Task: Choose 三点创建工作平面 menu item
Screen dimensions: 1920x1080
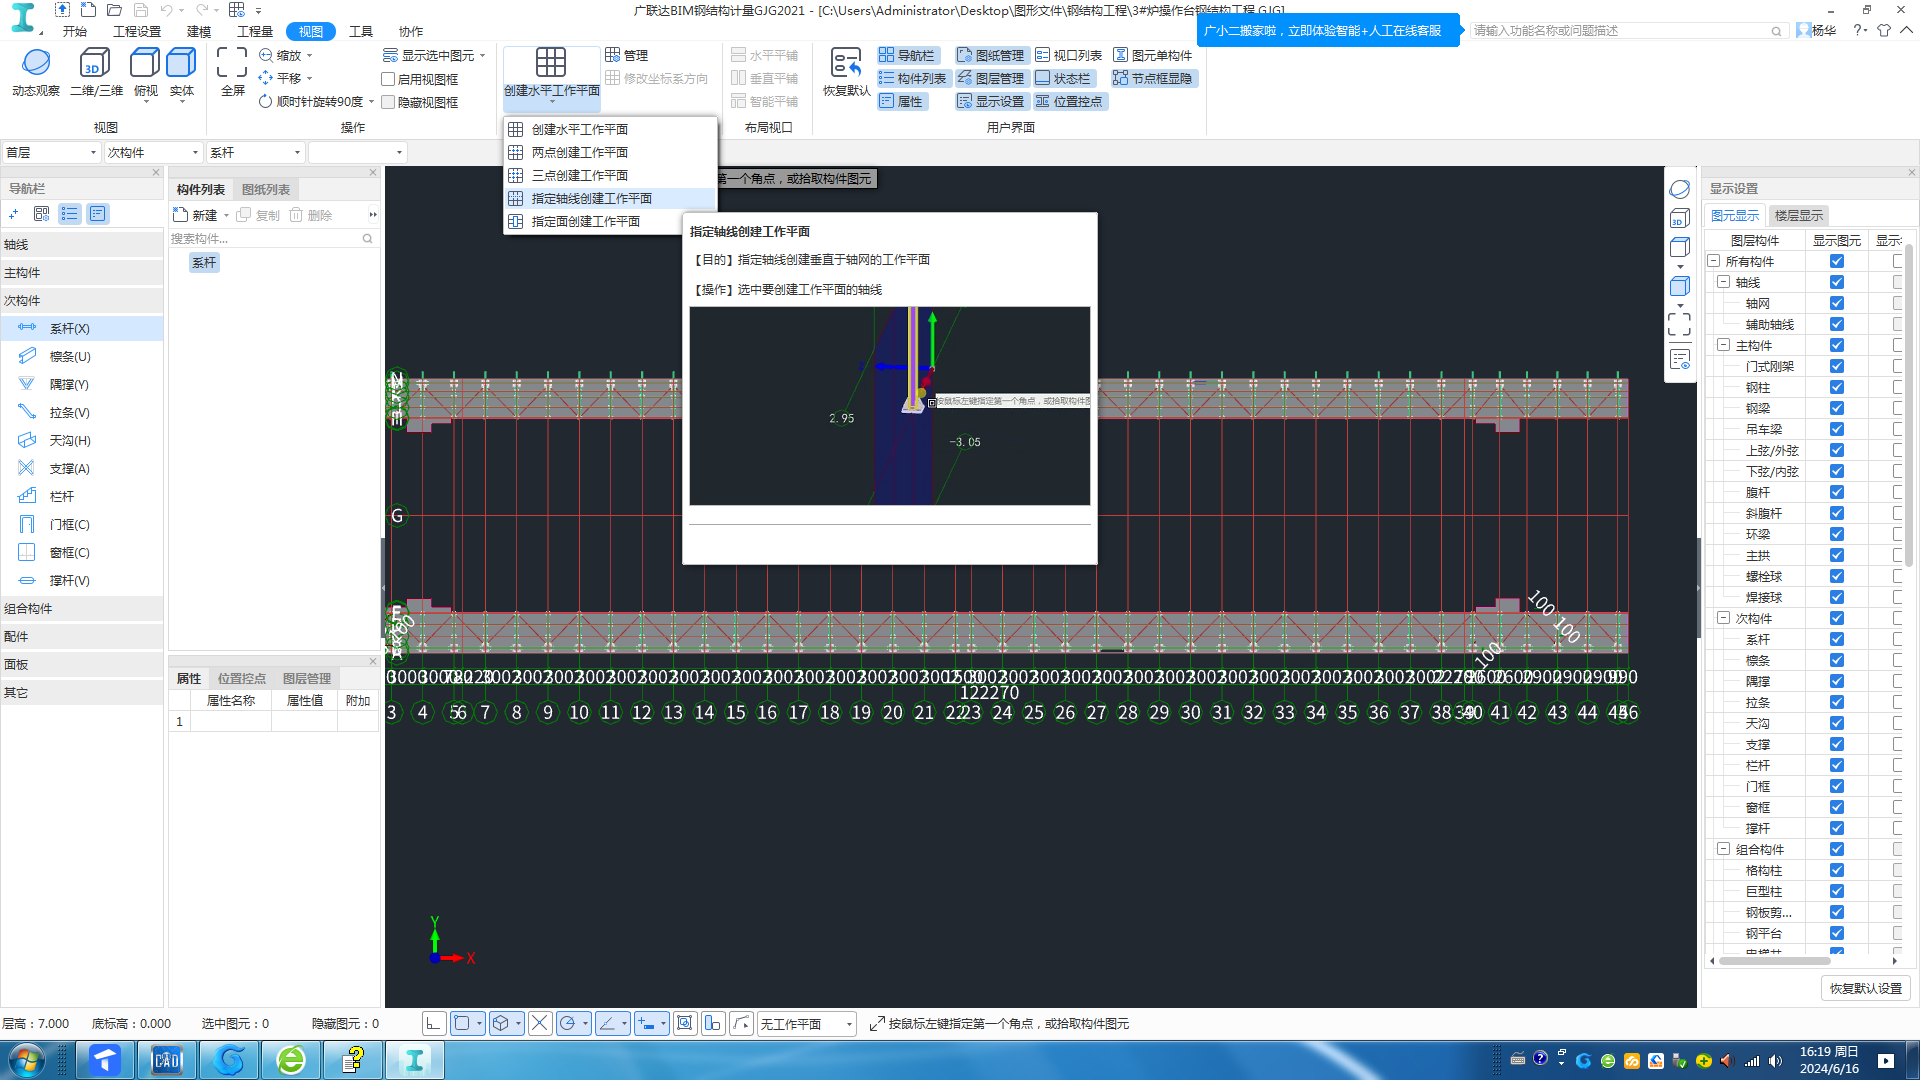Action: tap(610, 175)
